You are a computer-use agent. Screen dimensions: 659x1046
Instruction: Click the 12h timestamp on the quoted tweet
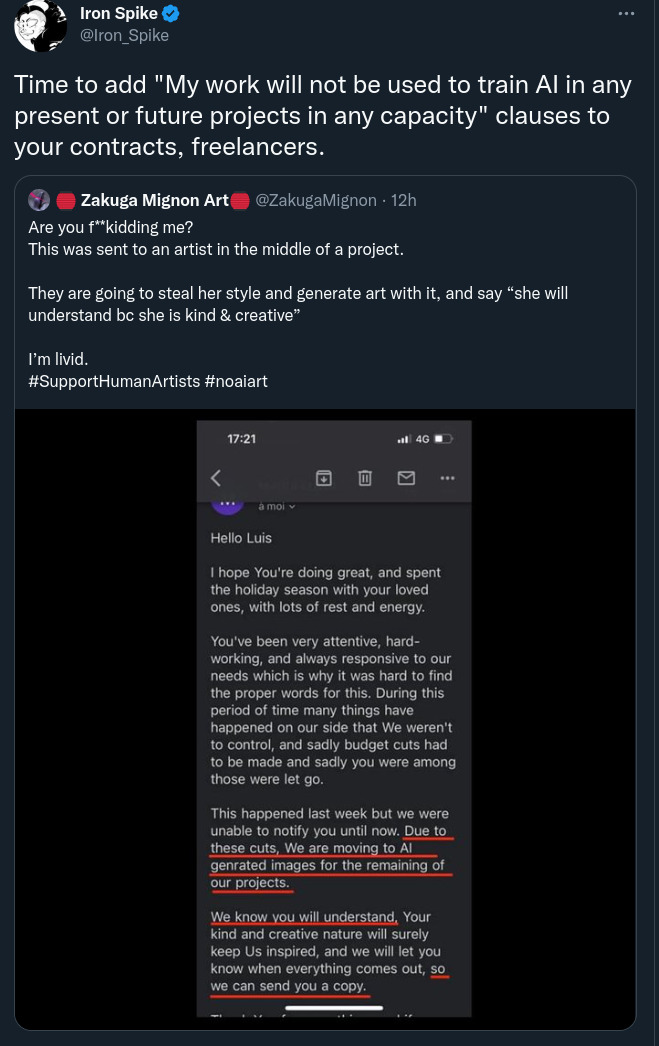pos(404,200)
